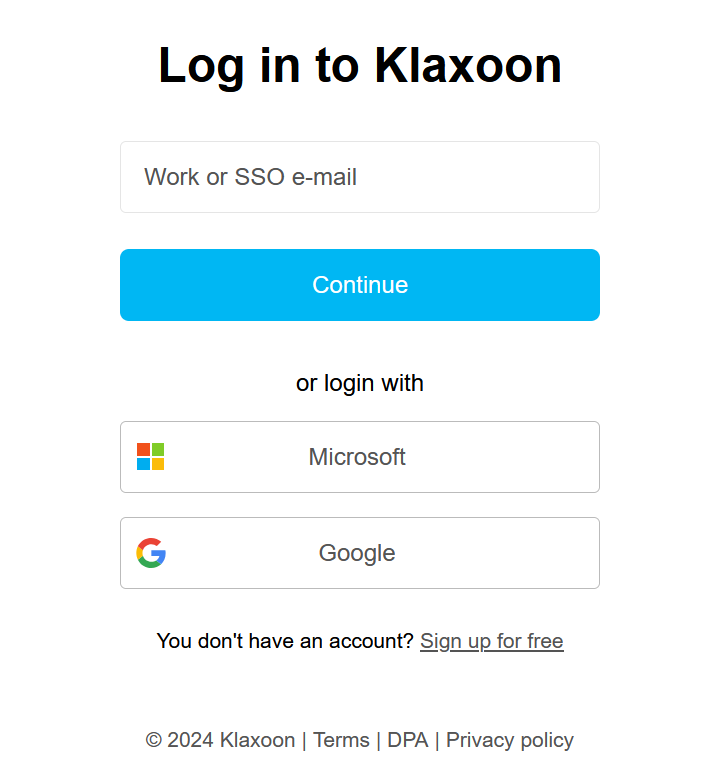Click "You don't have an account?" text
Viewport: 712px width, 782px height.
click(285, 641)
